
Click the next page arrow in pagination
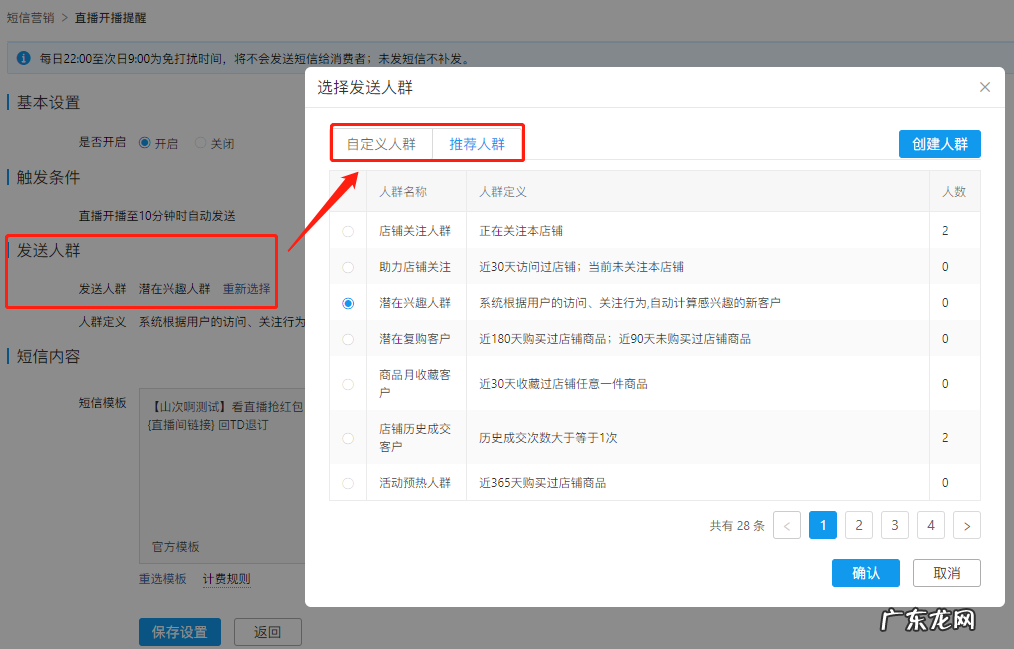point(966,524)
